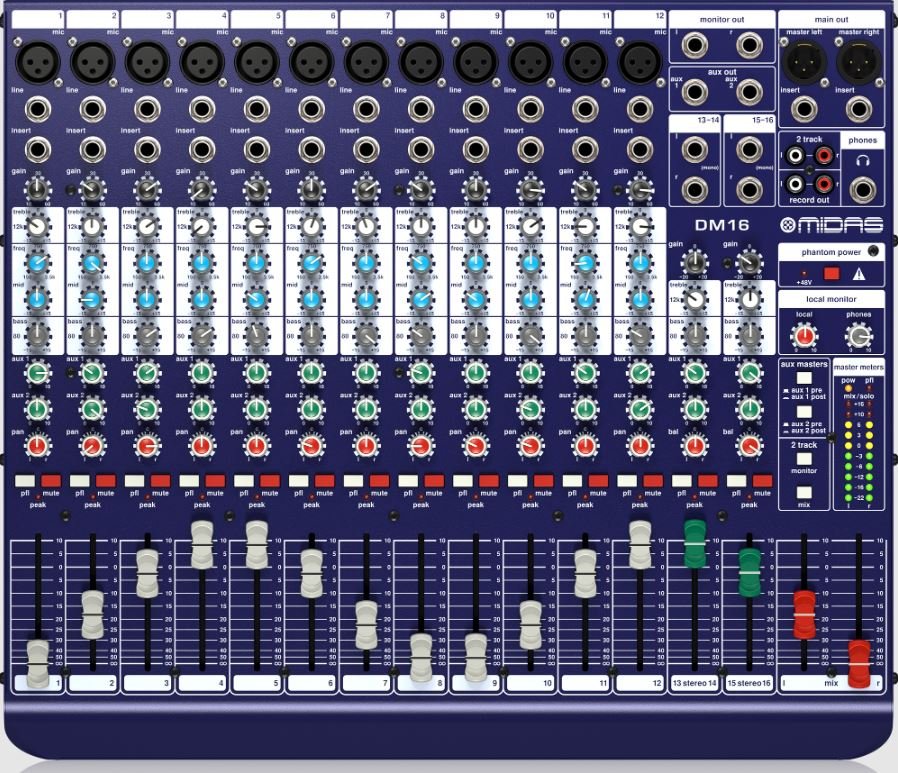Click green stereo 15-16 fader

[749, 573]
